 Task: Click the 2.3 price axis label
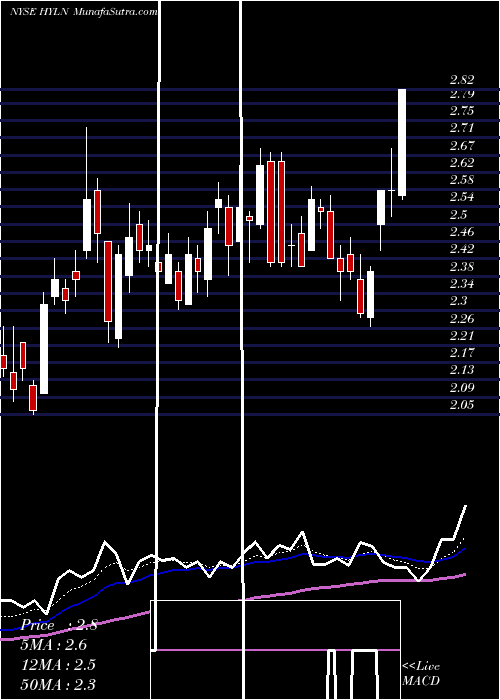point(458,301)
